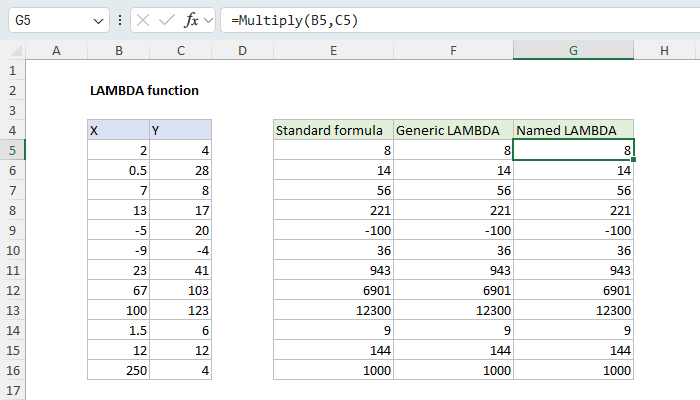Select column E header
The width and height of the screenshot is (700, 400).
click(333, 50)
